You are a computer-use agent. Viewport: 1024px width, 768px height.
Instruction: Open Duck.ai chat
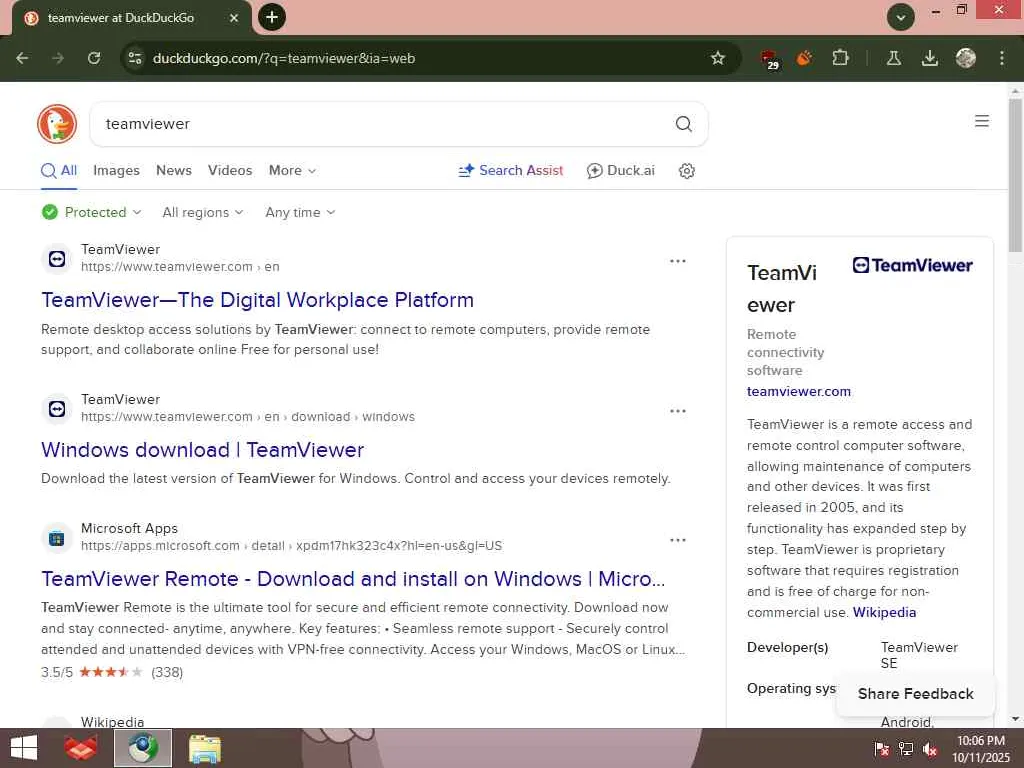click(x=620, y=170)
